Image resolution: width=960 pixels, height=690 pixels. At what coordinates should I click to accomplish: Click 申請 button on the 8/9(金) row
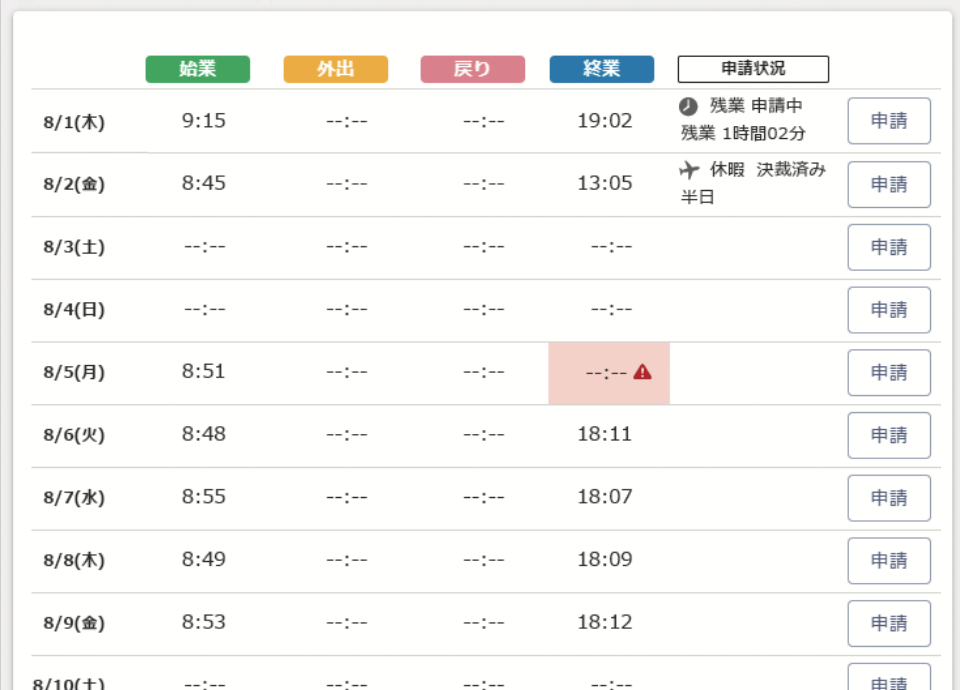pyautogui.click(x=889, y=623)
